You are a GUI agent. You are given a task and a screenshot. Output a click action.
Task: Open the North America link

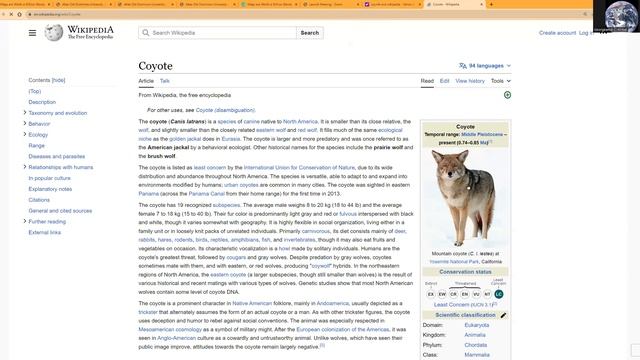[300, 122]
